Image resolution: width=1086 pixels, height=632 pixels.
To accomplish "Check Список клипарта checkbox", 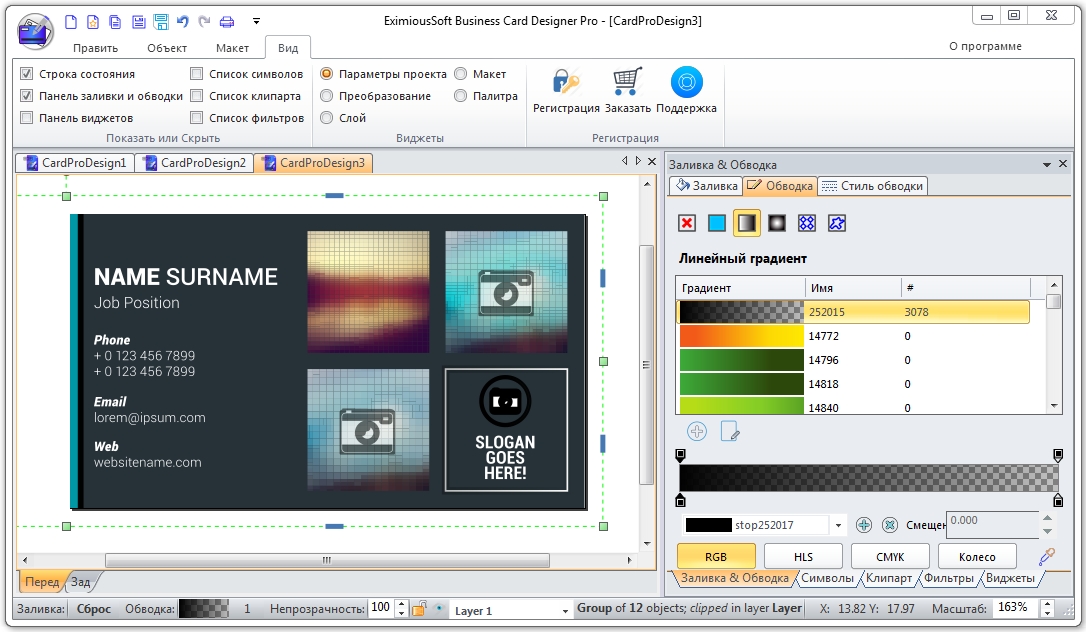I will point(197,96).
